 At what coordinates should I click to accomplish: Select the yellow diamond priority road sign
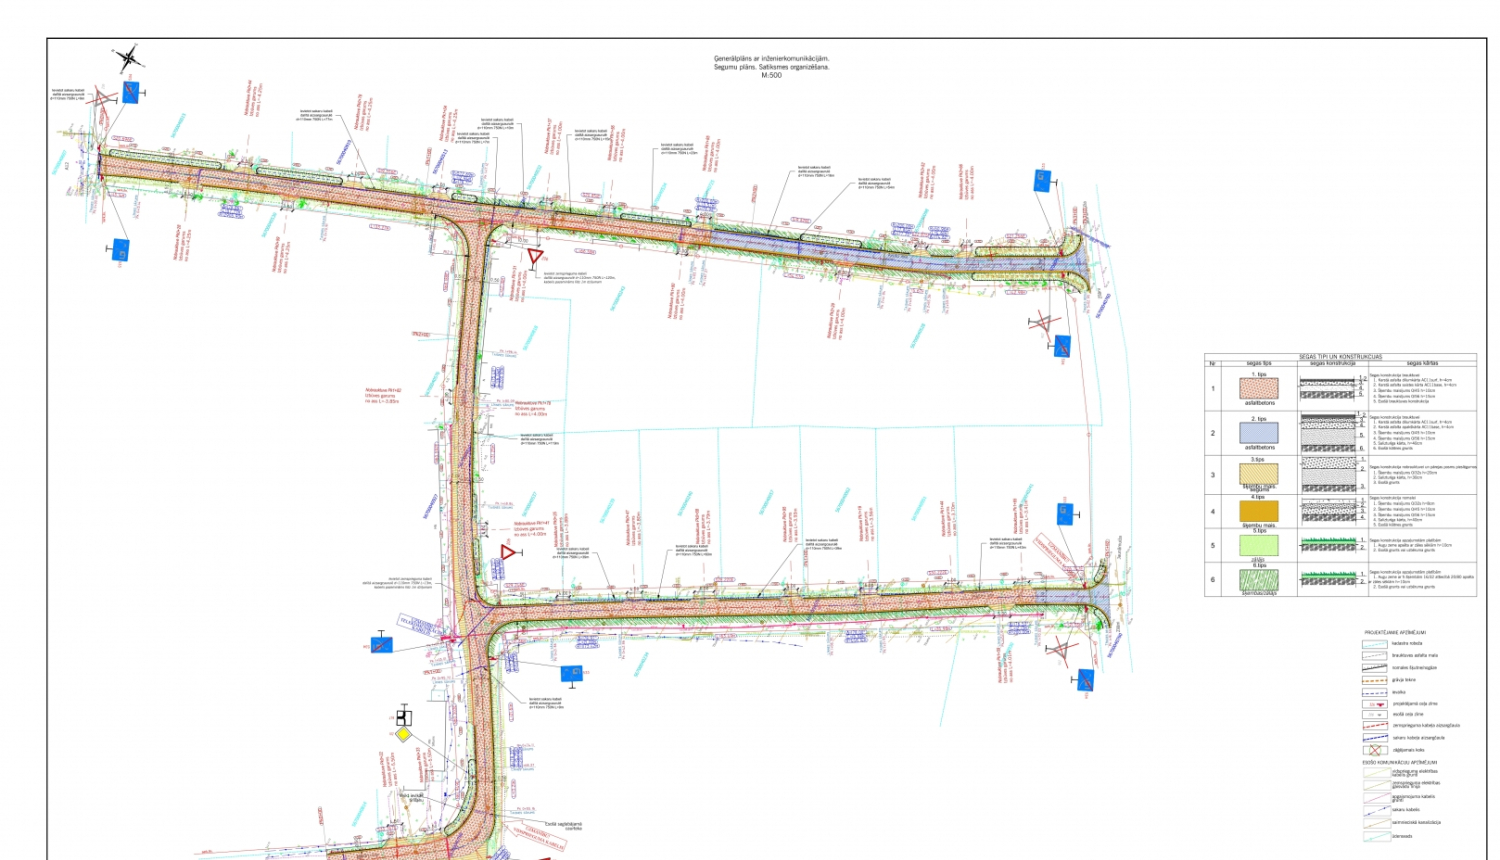click(x=403, y=735)
